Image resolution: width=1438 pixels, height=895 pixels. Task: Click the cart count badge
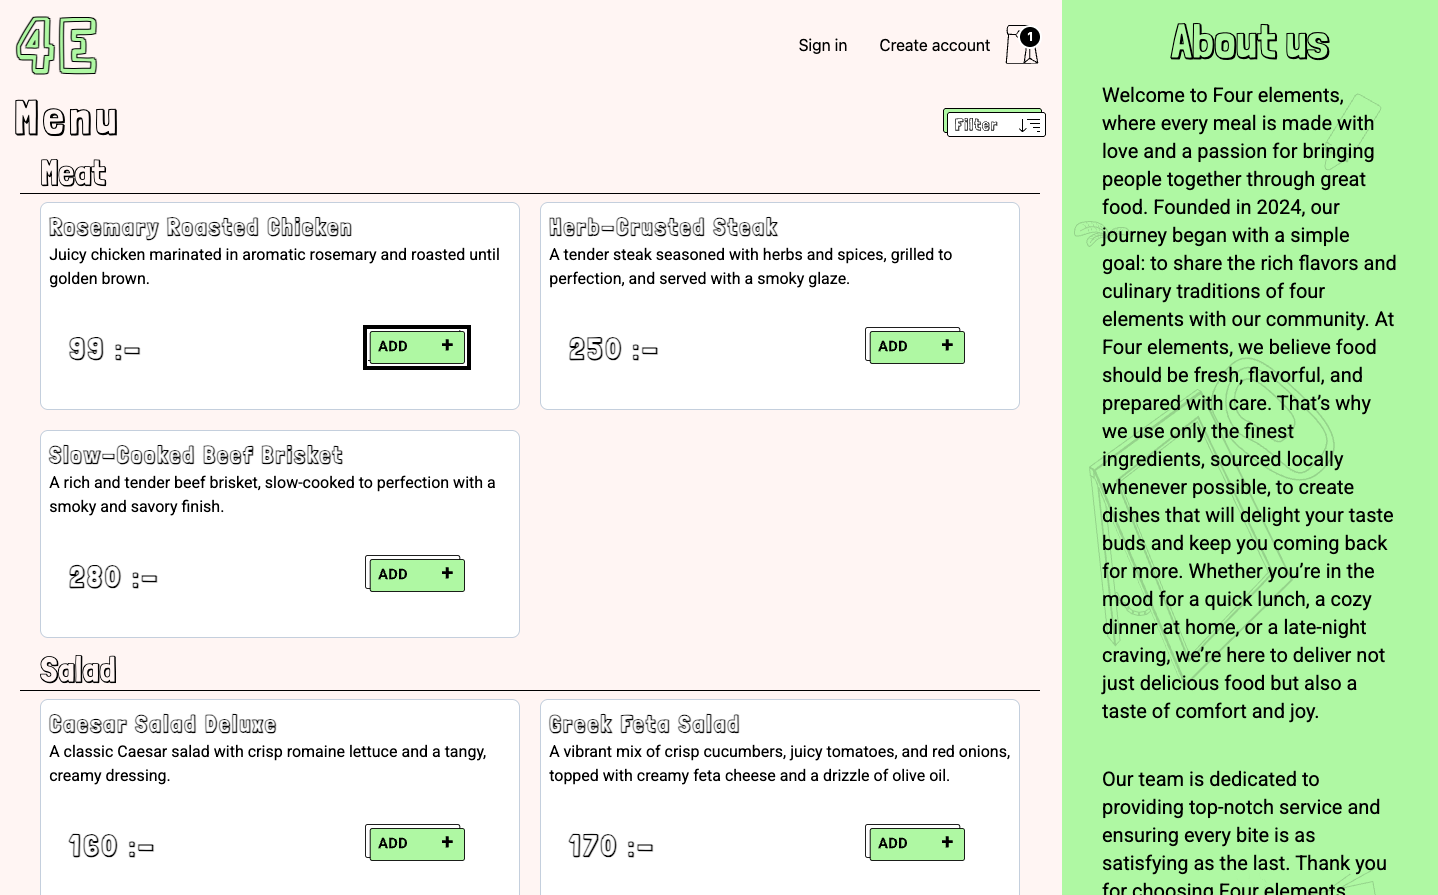1030,37
